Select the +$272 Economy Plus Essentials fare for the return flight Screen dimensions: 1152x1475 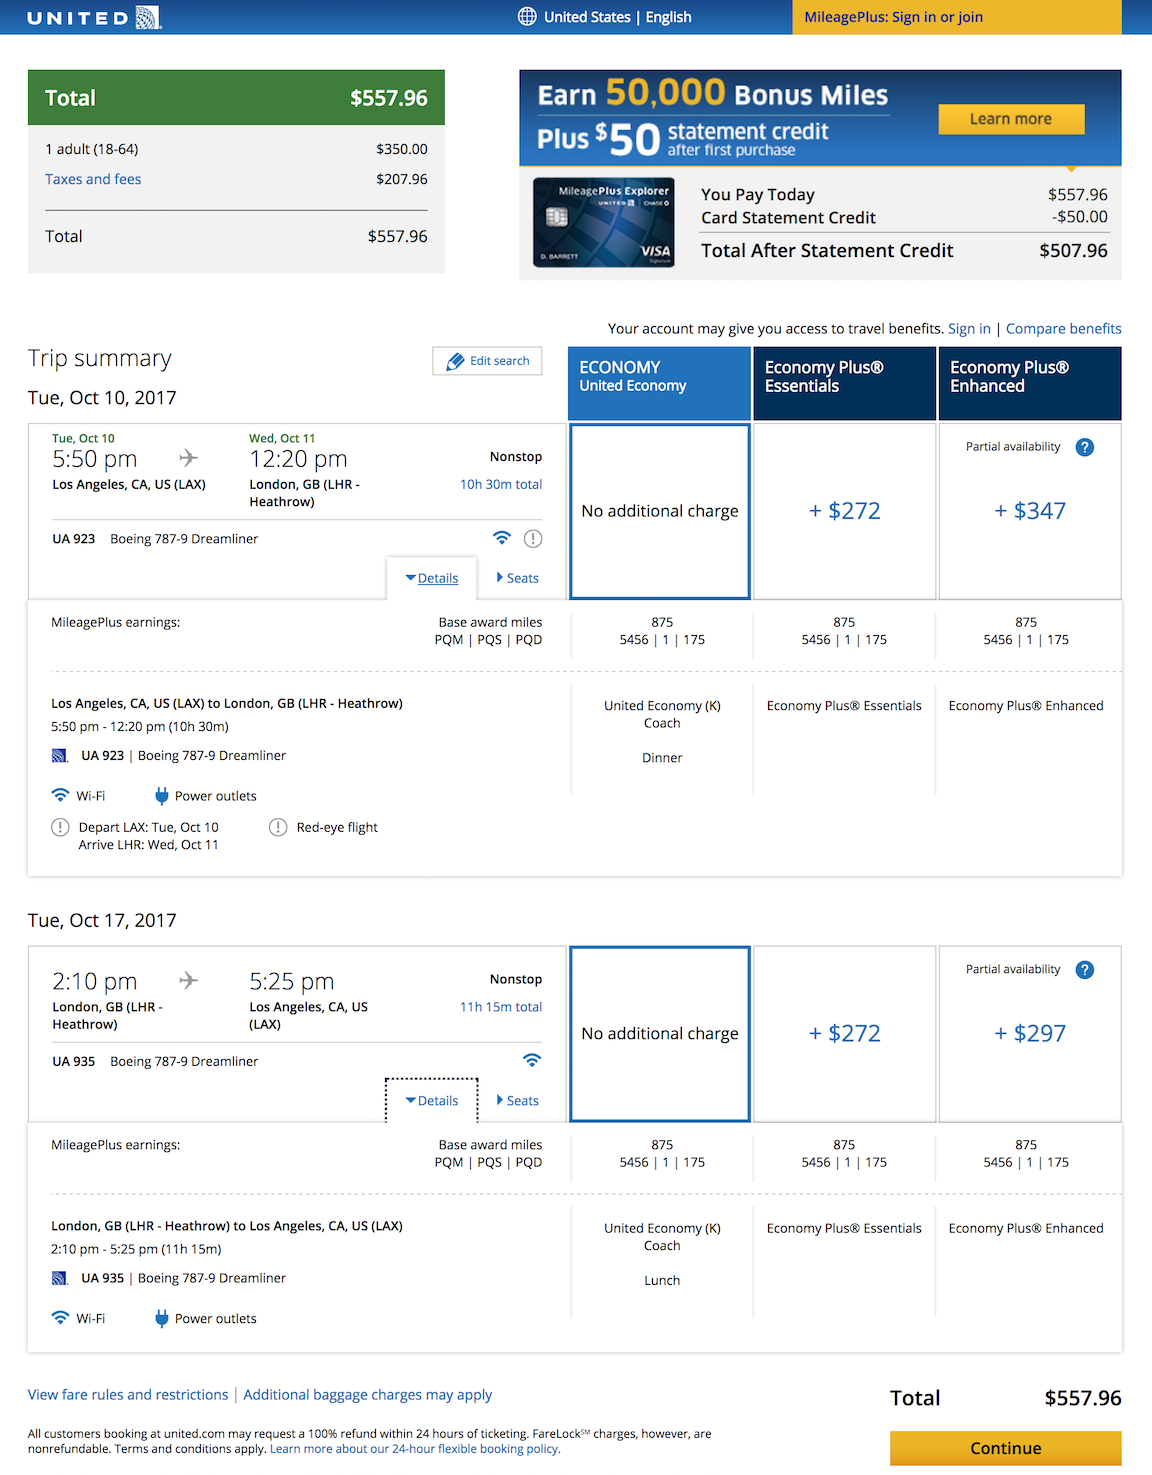click(843, 1033)
